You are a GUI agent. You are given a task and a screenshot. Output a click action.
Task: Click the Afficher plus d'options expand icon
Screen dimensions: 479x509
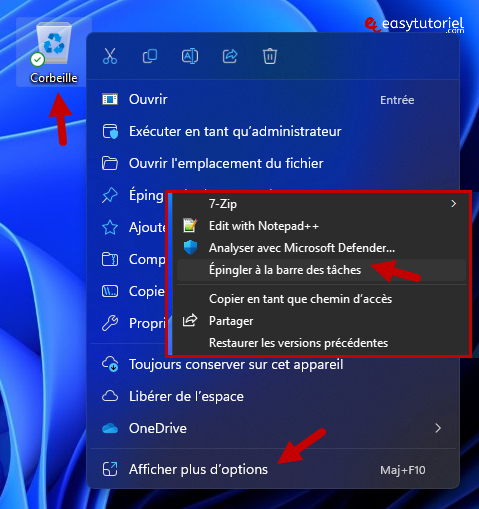click(110, 469)
